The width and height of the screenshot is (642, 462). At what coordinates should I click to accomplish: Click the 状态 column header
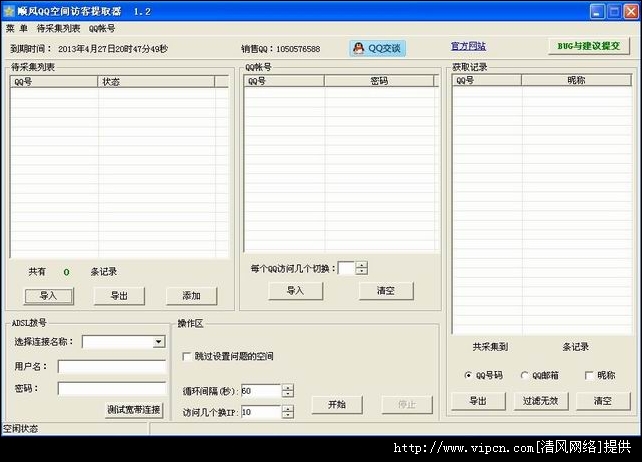tap(156, 82)
